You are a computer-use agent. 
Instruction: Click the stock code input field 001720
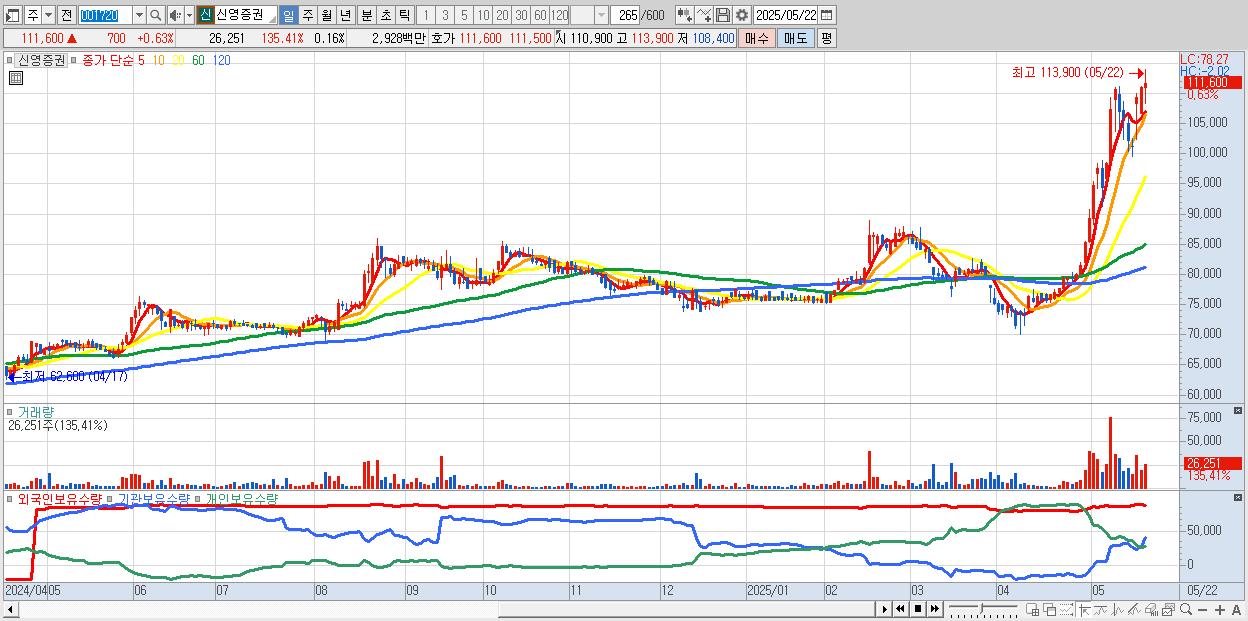(105, 15)
